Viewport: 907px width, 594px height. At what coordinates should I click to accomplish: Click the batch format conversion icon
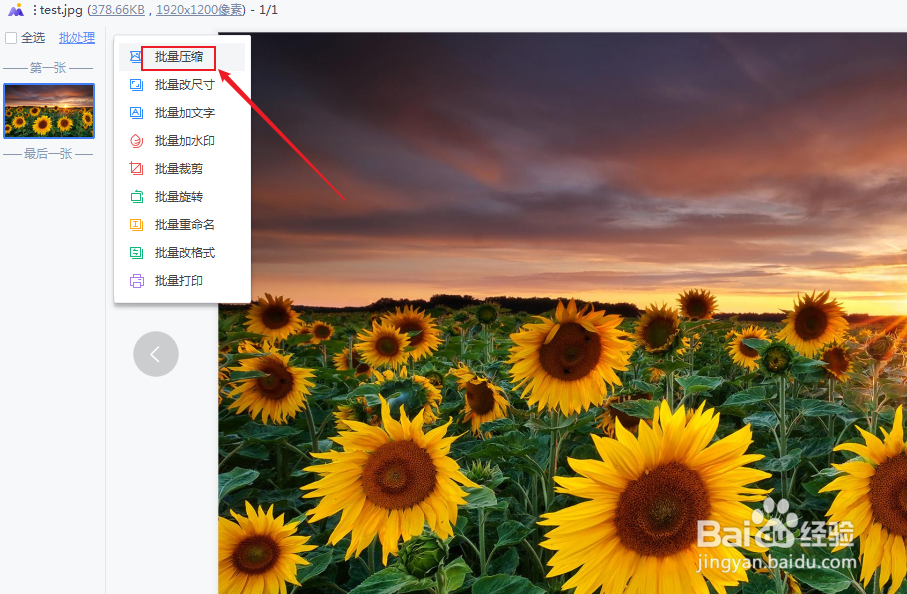point(136,253)
